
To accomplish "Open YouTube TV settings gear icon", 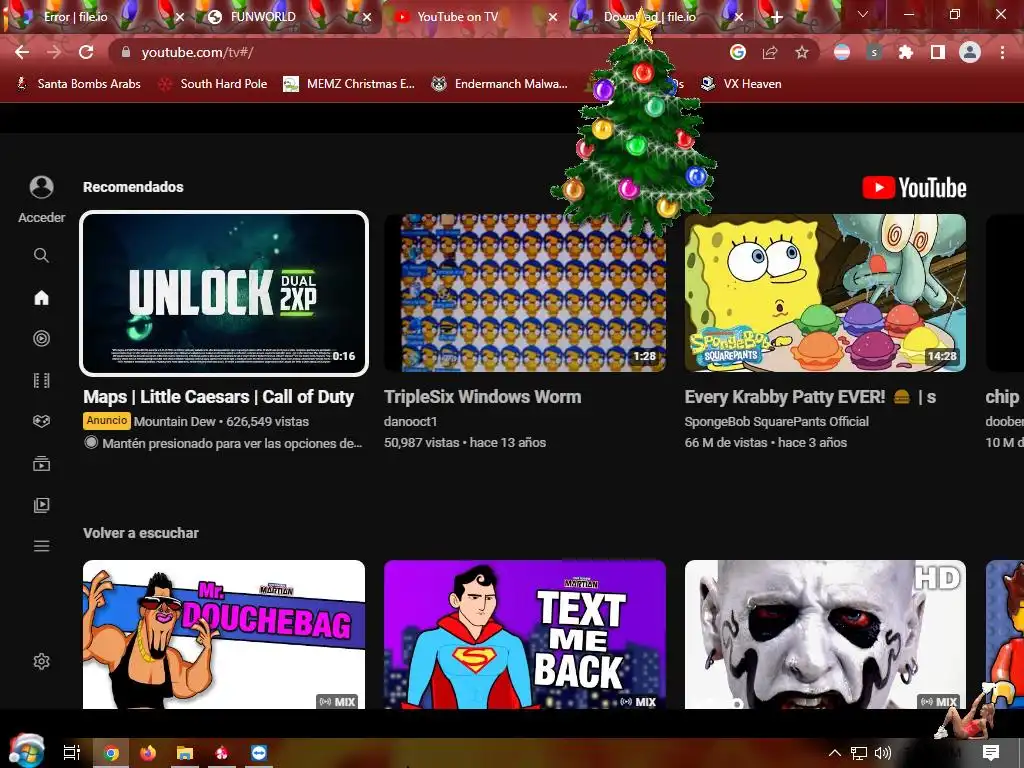I will 41,662.
